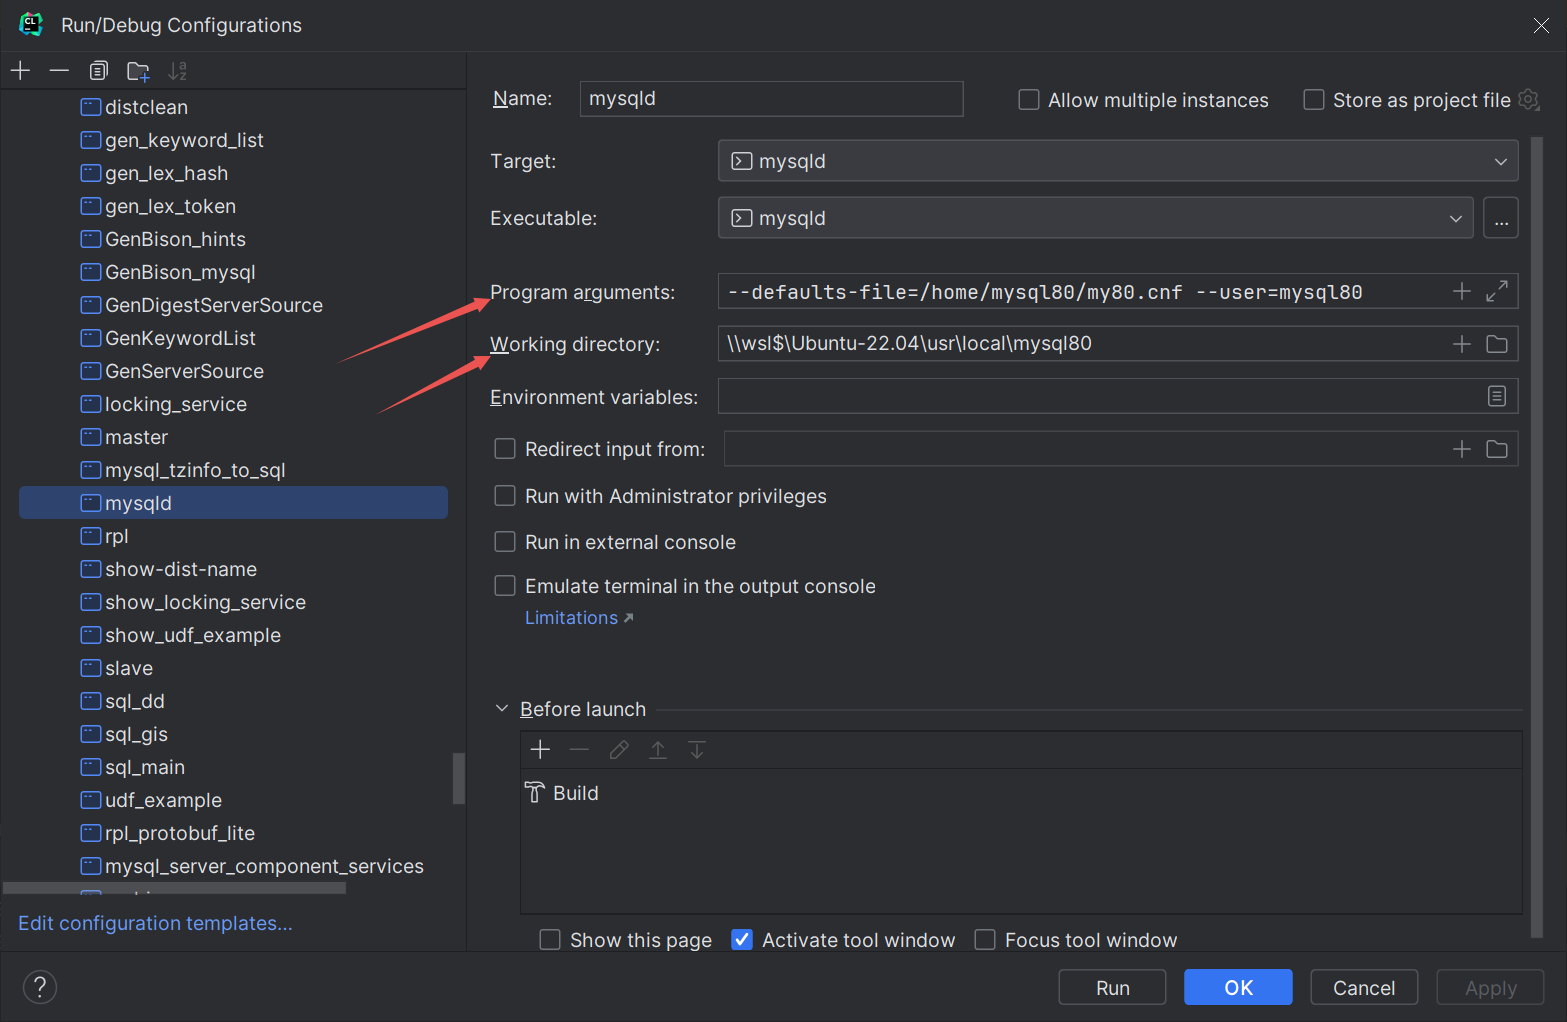Viewport: 1567px width, 1022px height.
Task: Click the Name input field
Action: click(x=771, y=99)
